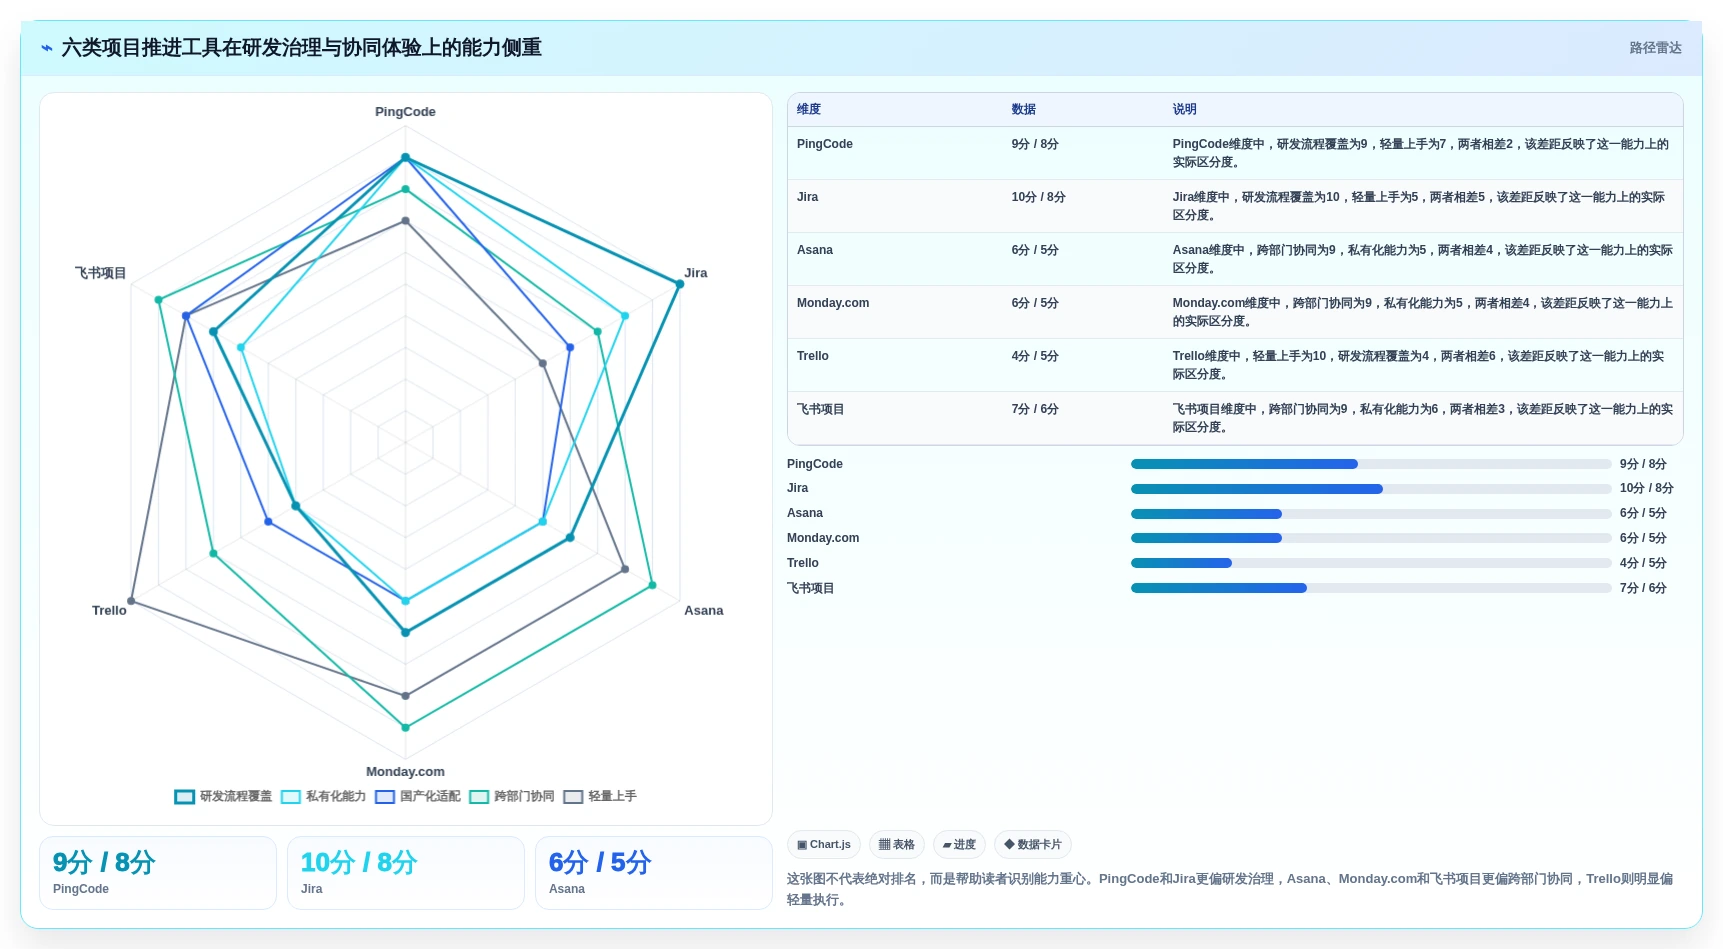Screen dimensions: 1723x949
Task: Toggle the 跨部门协同 legend series
Action: point(512,797)
